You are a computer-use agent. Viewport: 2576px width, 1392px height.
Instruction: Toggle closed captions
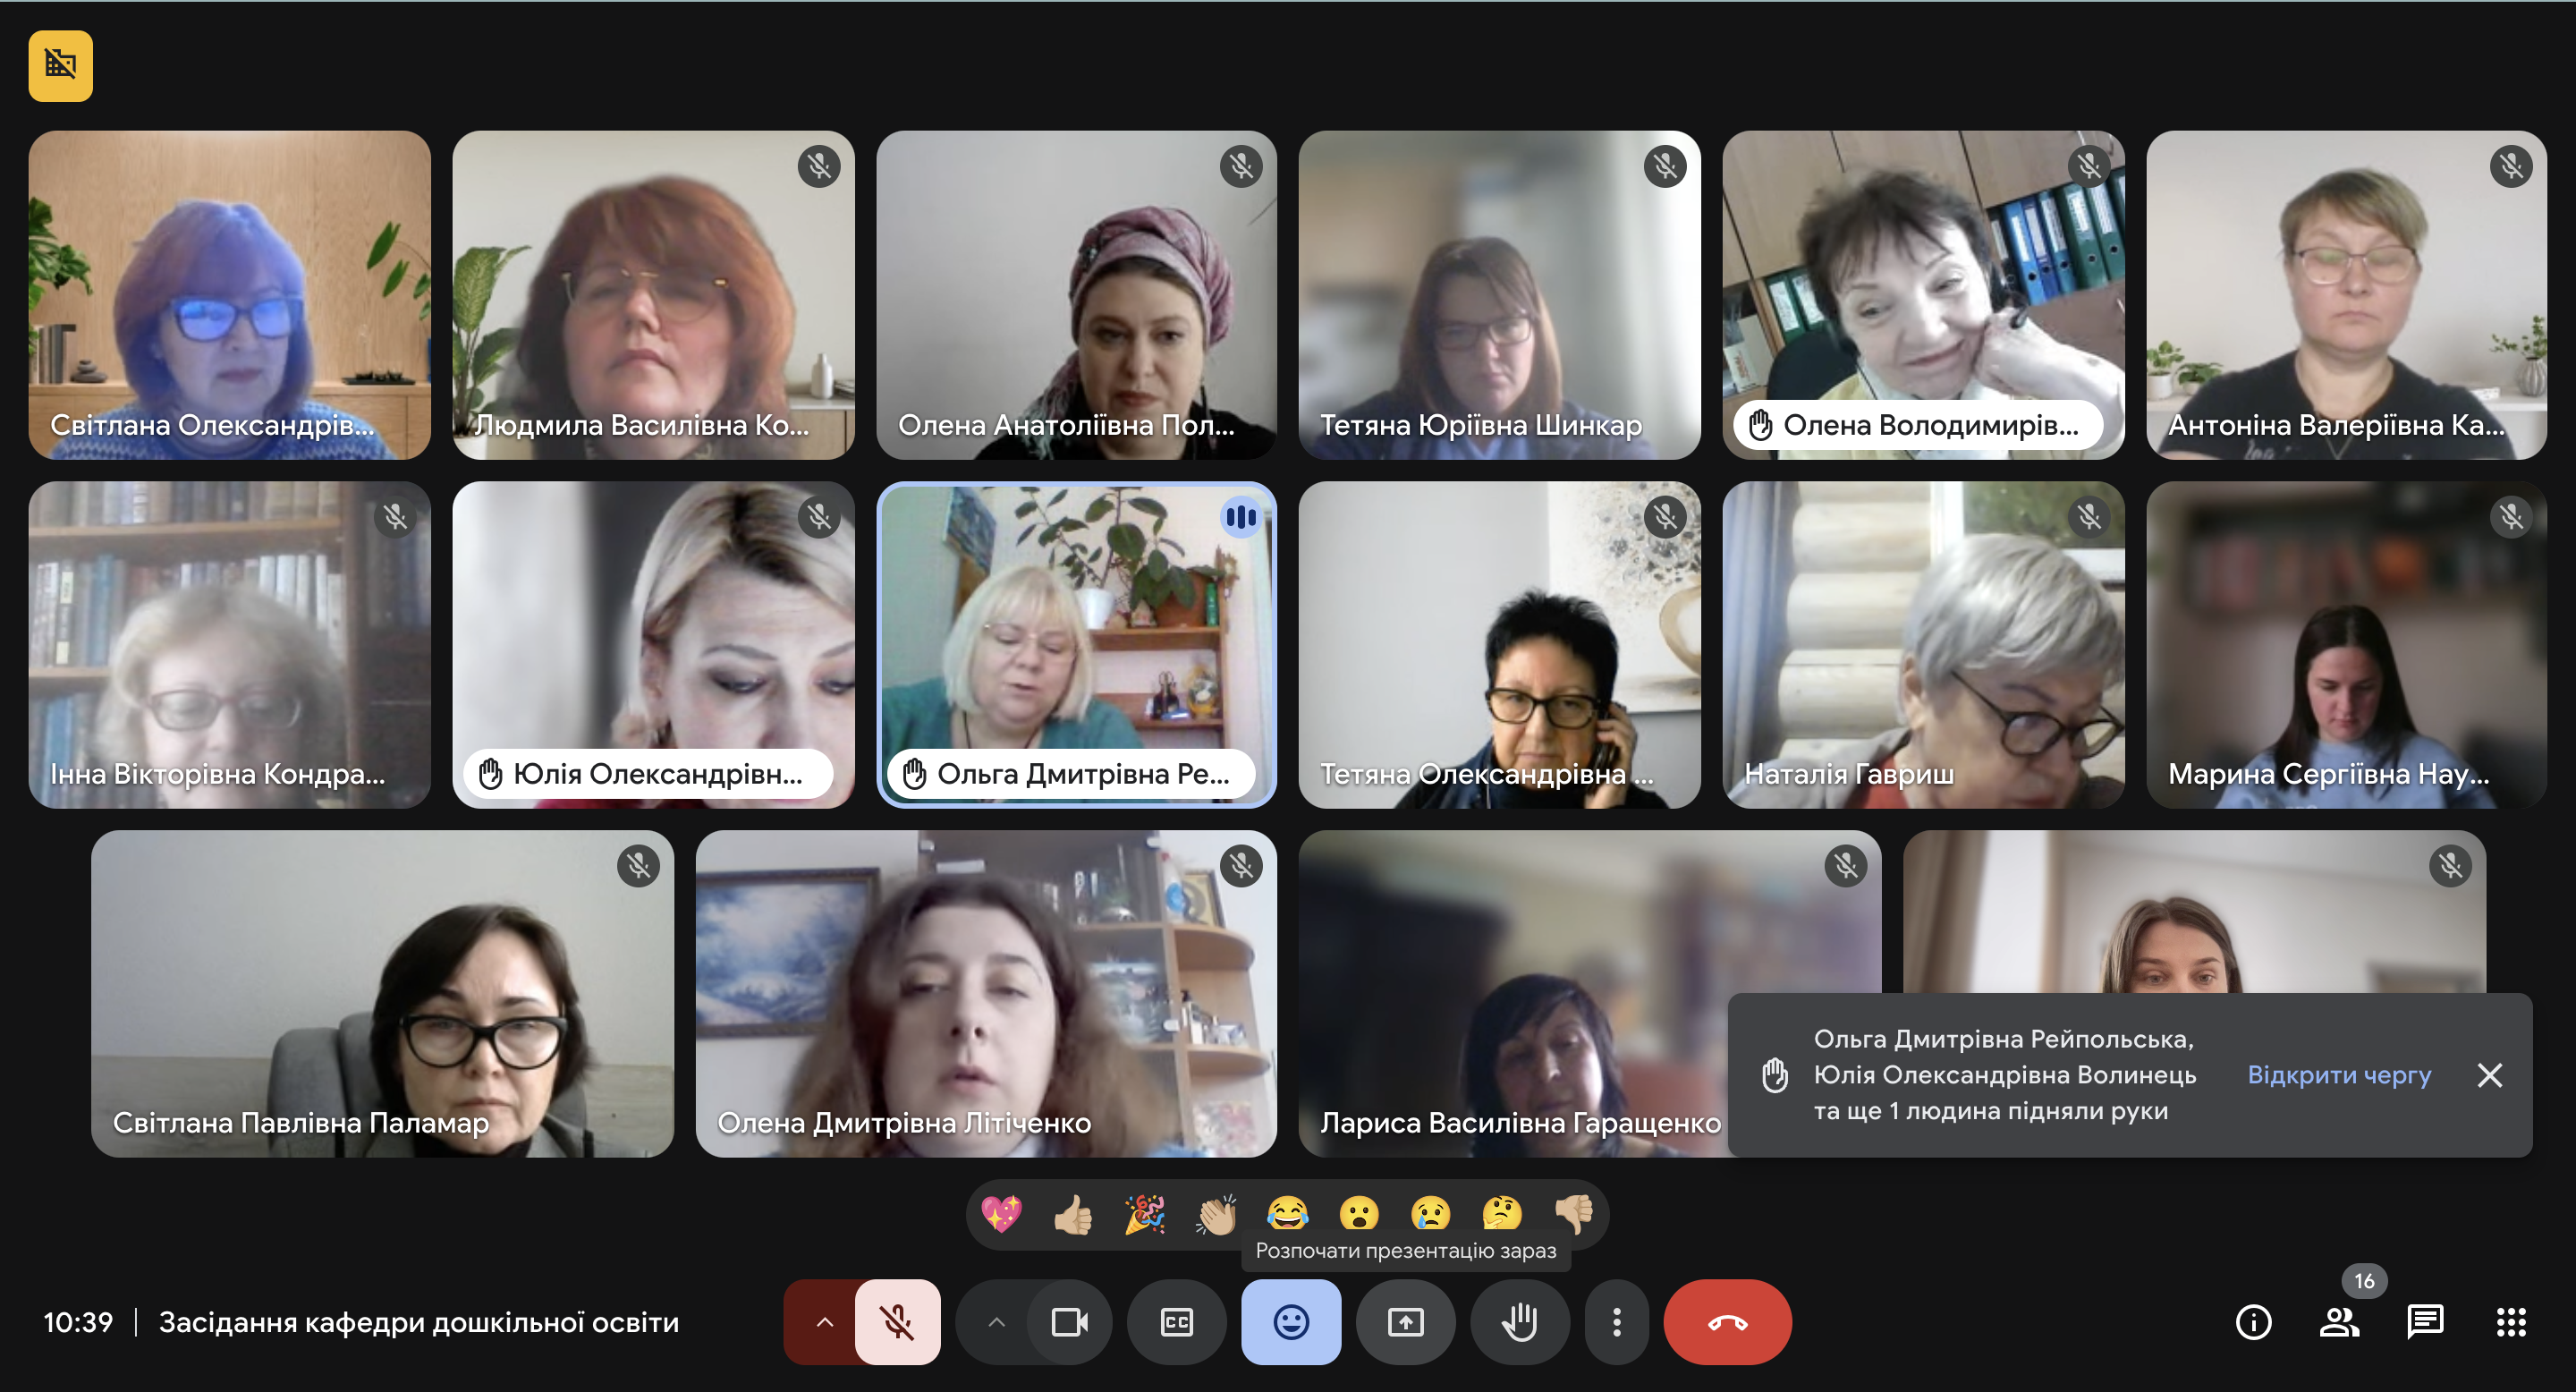click(1177, 1322)
